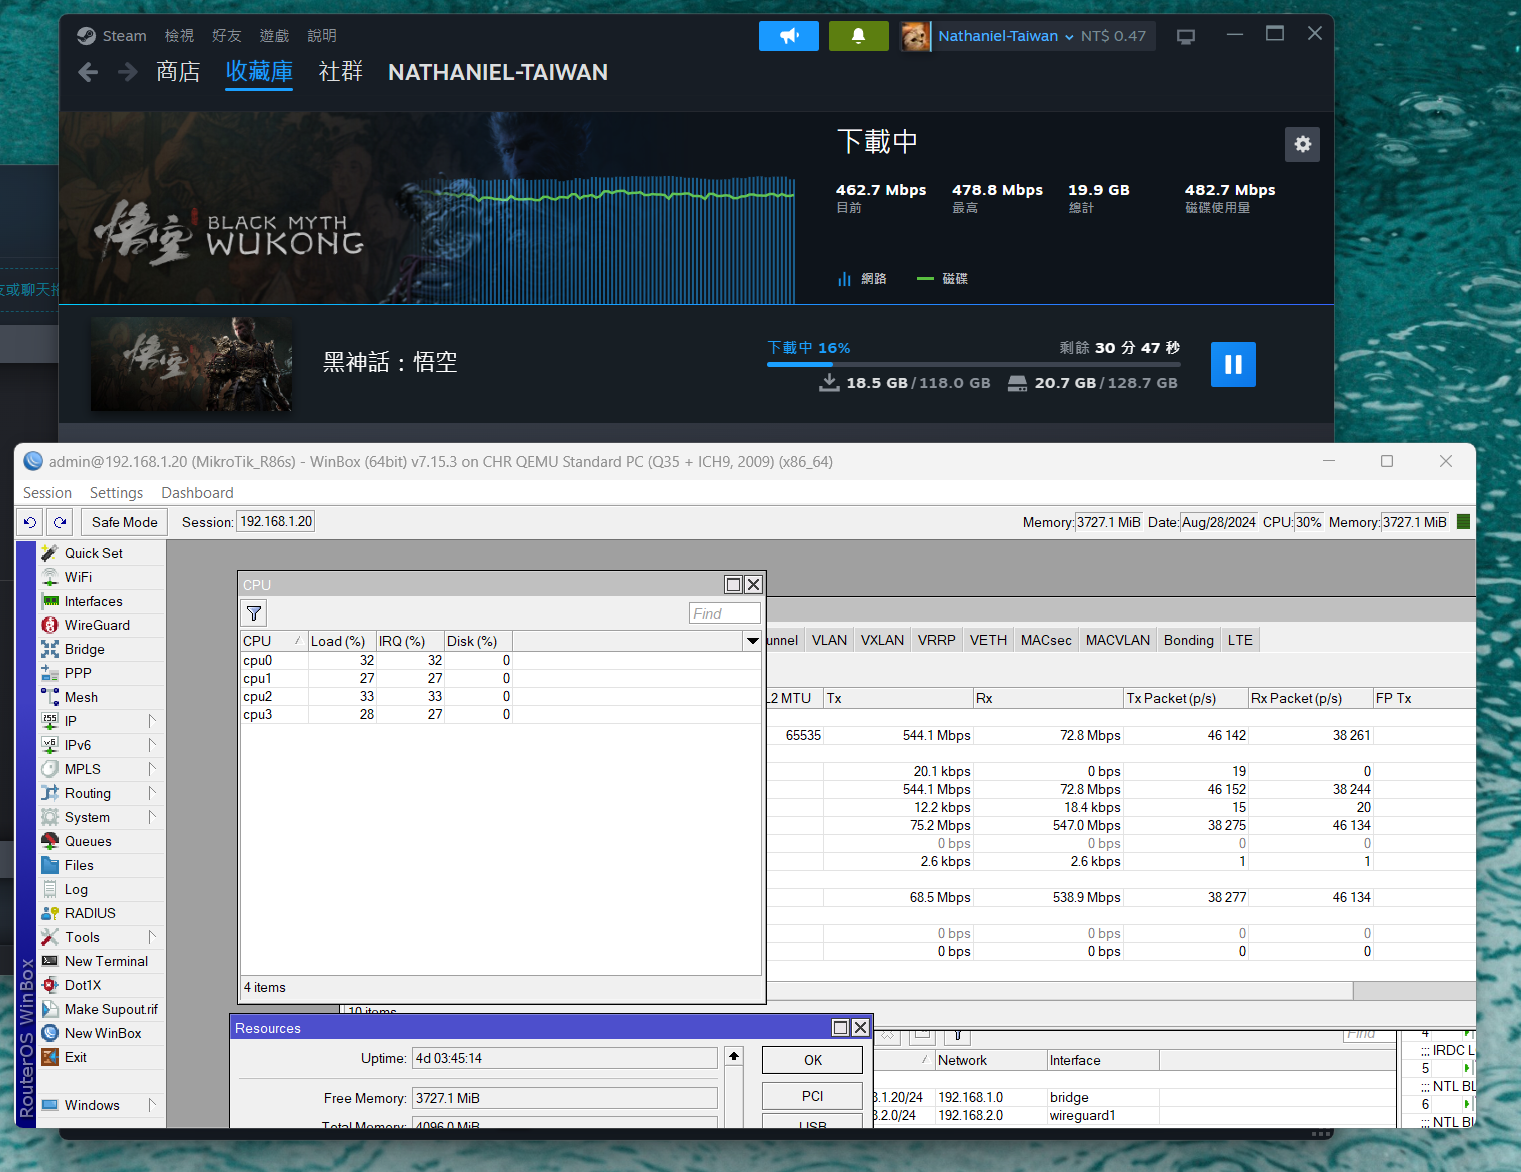Switch to the VLAN tab
This screenshot has width=1521, height=1172.
829,640
